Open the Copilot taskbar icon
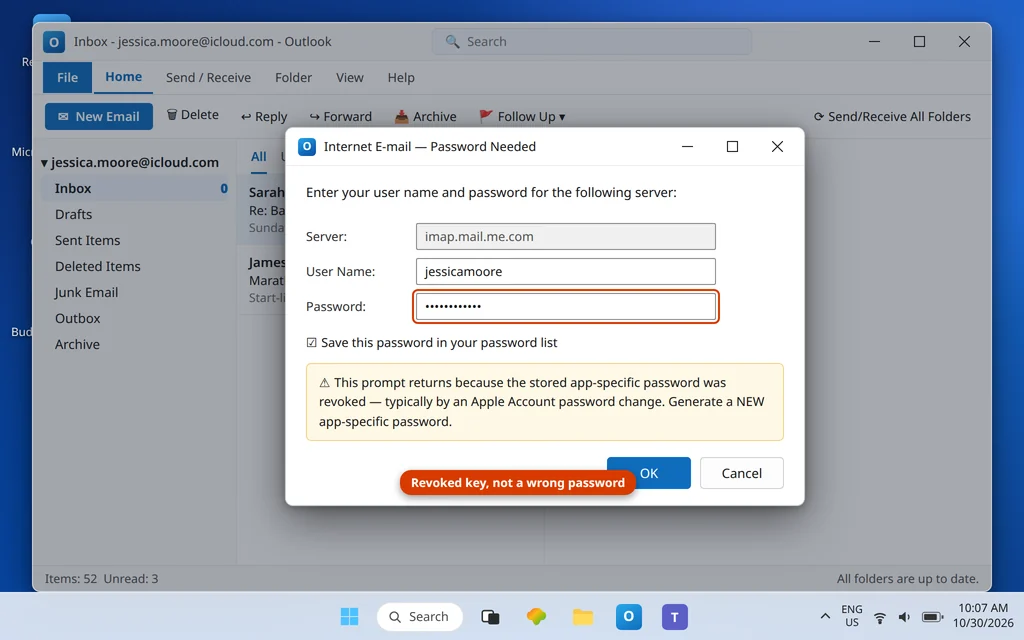 (x=536, y=616)
